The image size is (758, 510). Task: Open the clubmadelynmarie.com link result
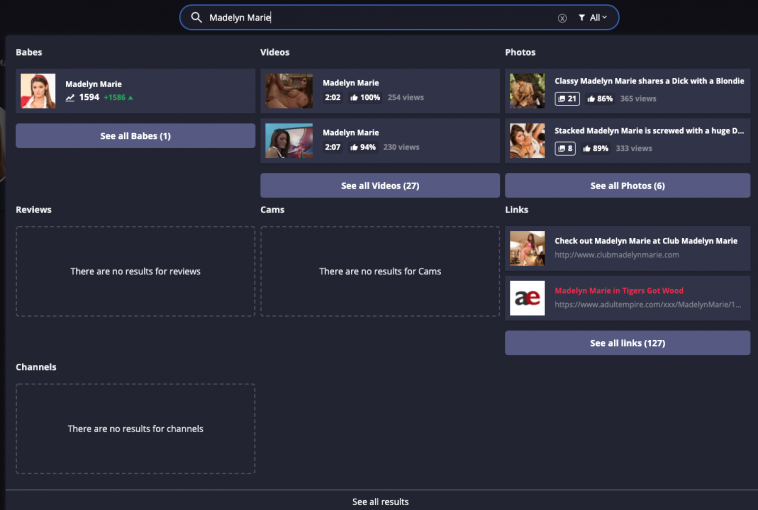(x=645, y=247)
